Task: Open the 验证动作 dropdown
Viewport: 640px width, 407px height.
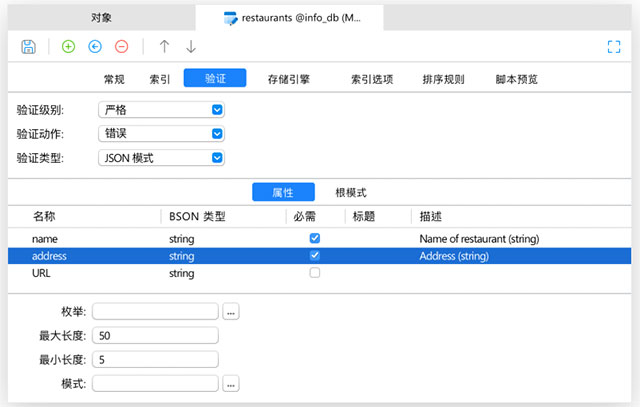Action: [162, 133]
